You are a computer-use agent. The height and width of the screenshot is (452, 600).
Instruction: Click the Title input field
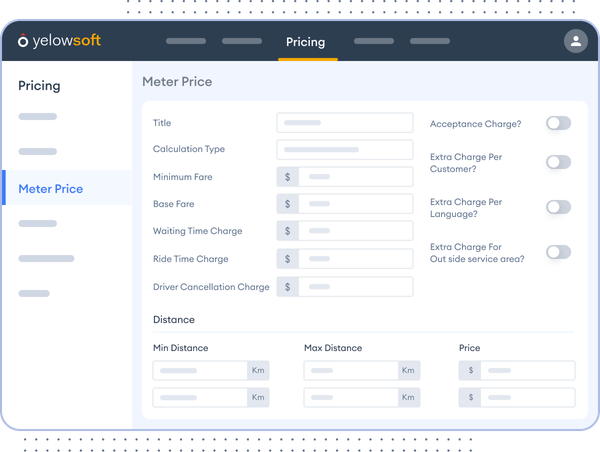click(x=344, y=123)
